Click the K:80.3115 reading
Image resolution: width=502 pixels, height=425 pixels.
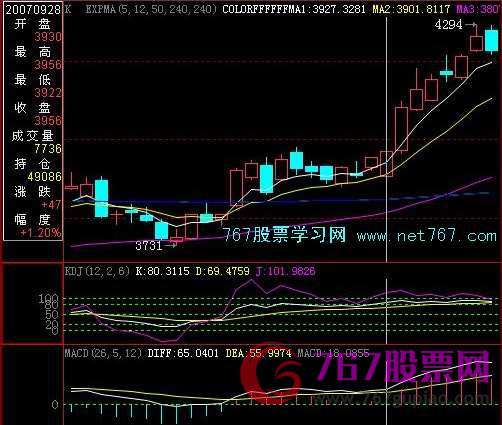tap(163, 271)
